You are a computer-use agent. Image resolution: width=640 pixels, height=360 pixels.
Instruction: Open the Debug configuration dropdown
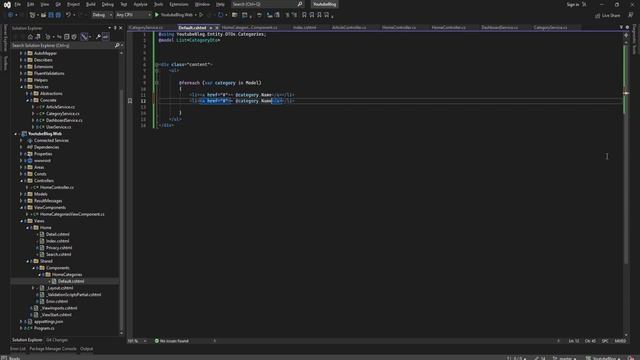pyautogui.click(x=102, y=15)
